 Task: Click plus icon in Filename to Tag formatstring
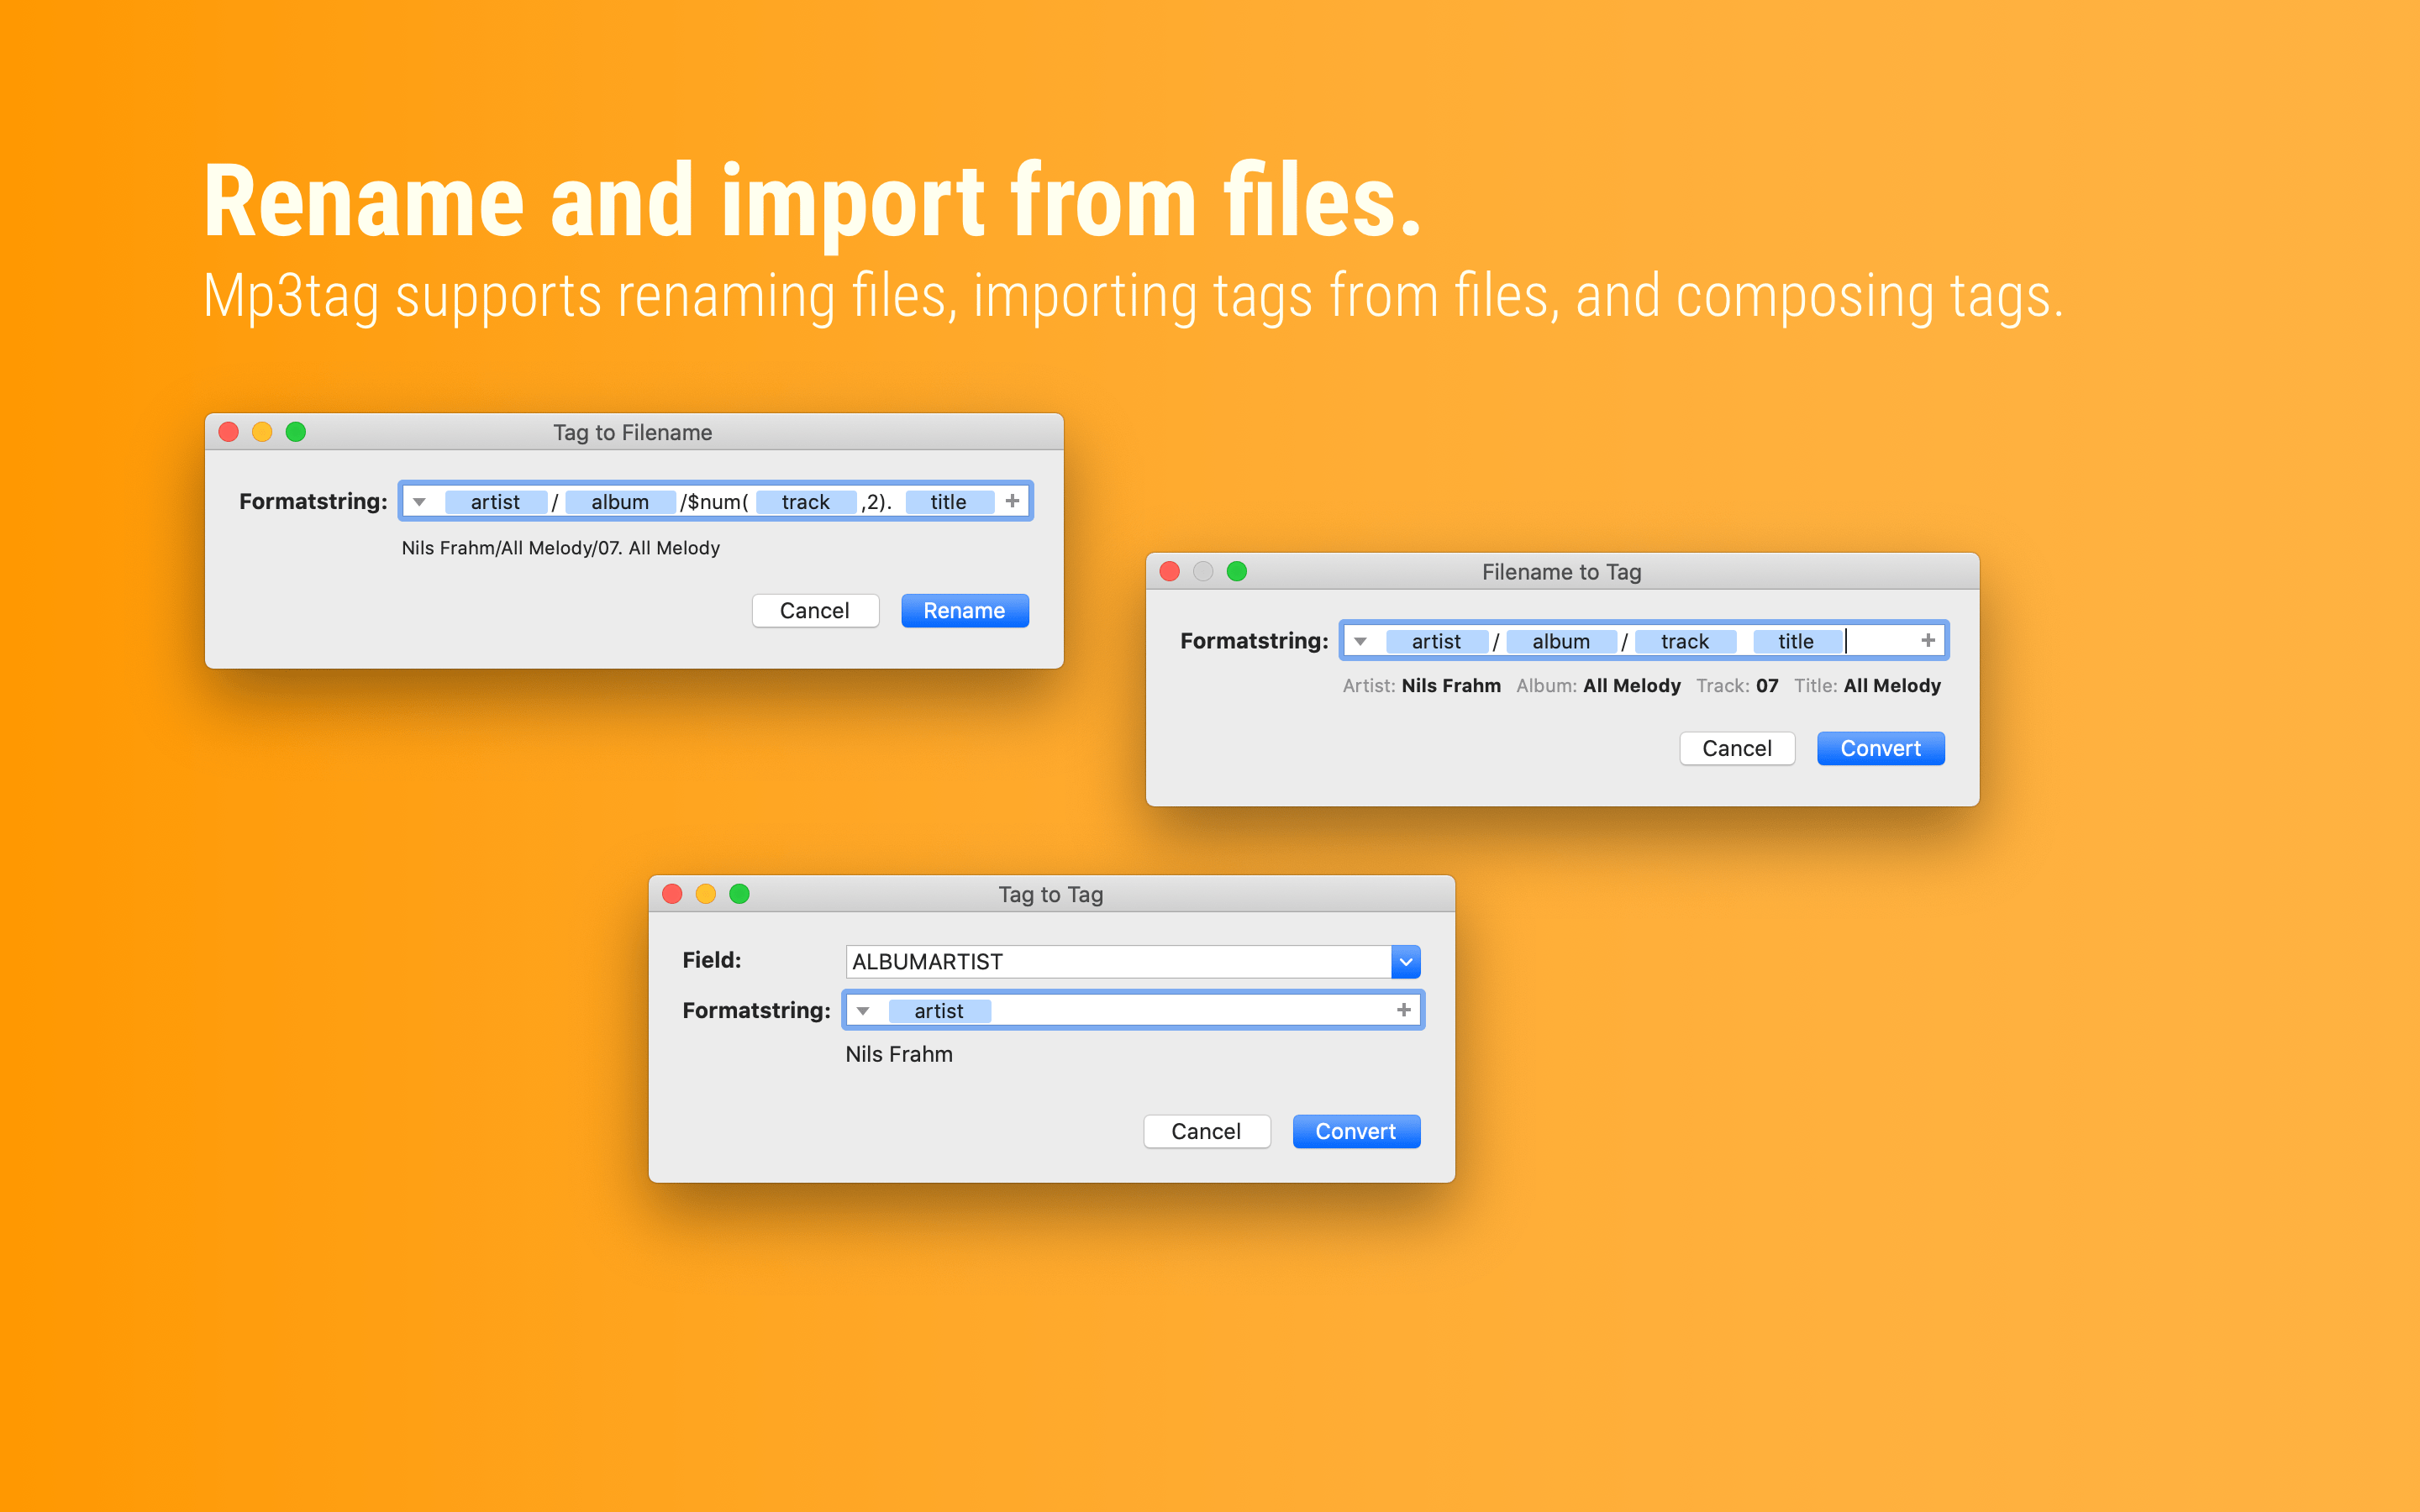click(1928, 640)
